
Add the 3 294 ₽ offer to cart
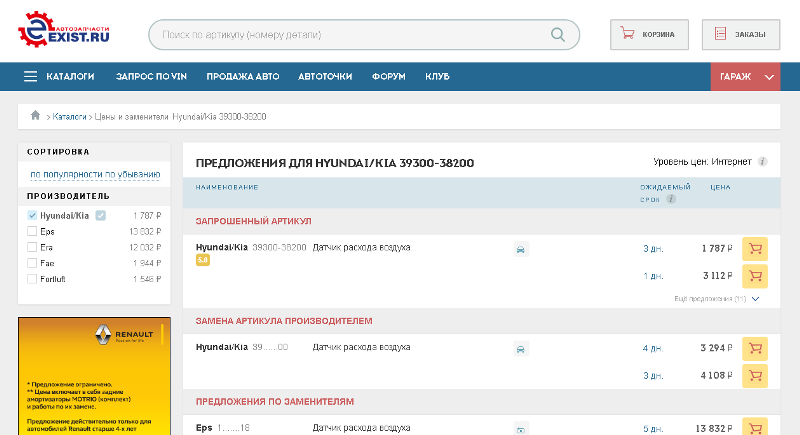pyautogui.click(x=755, y=348)
